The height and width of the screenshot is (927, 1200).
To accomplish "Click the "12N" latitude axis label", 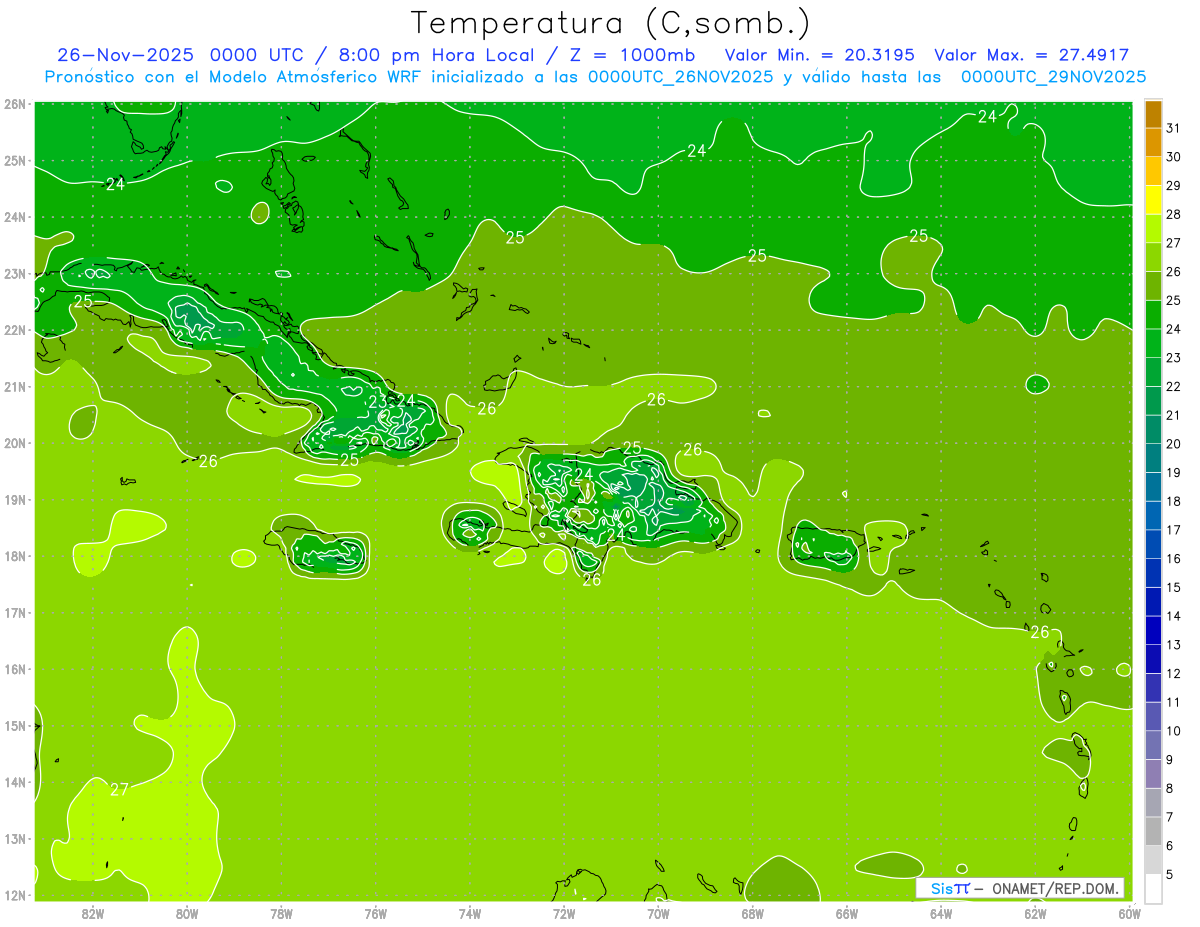I will coord(15,895).
